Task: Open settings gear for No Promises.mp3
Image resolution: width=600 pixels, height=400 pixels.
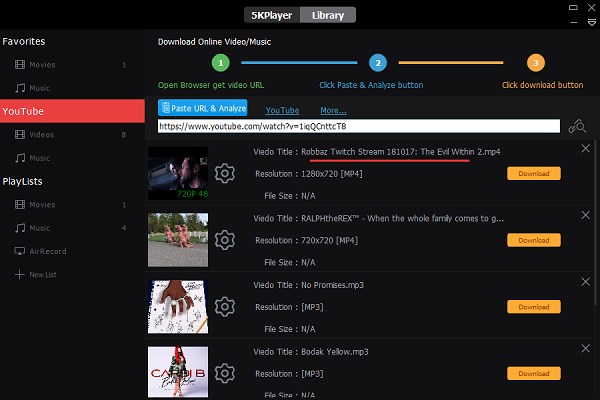Action: tap(225, 307)
